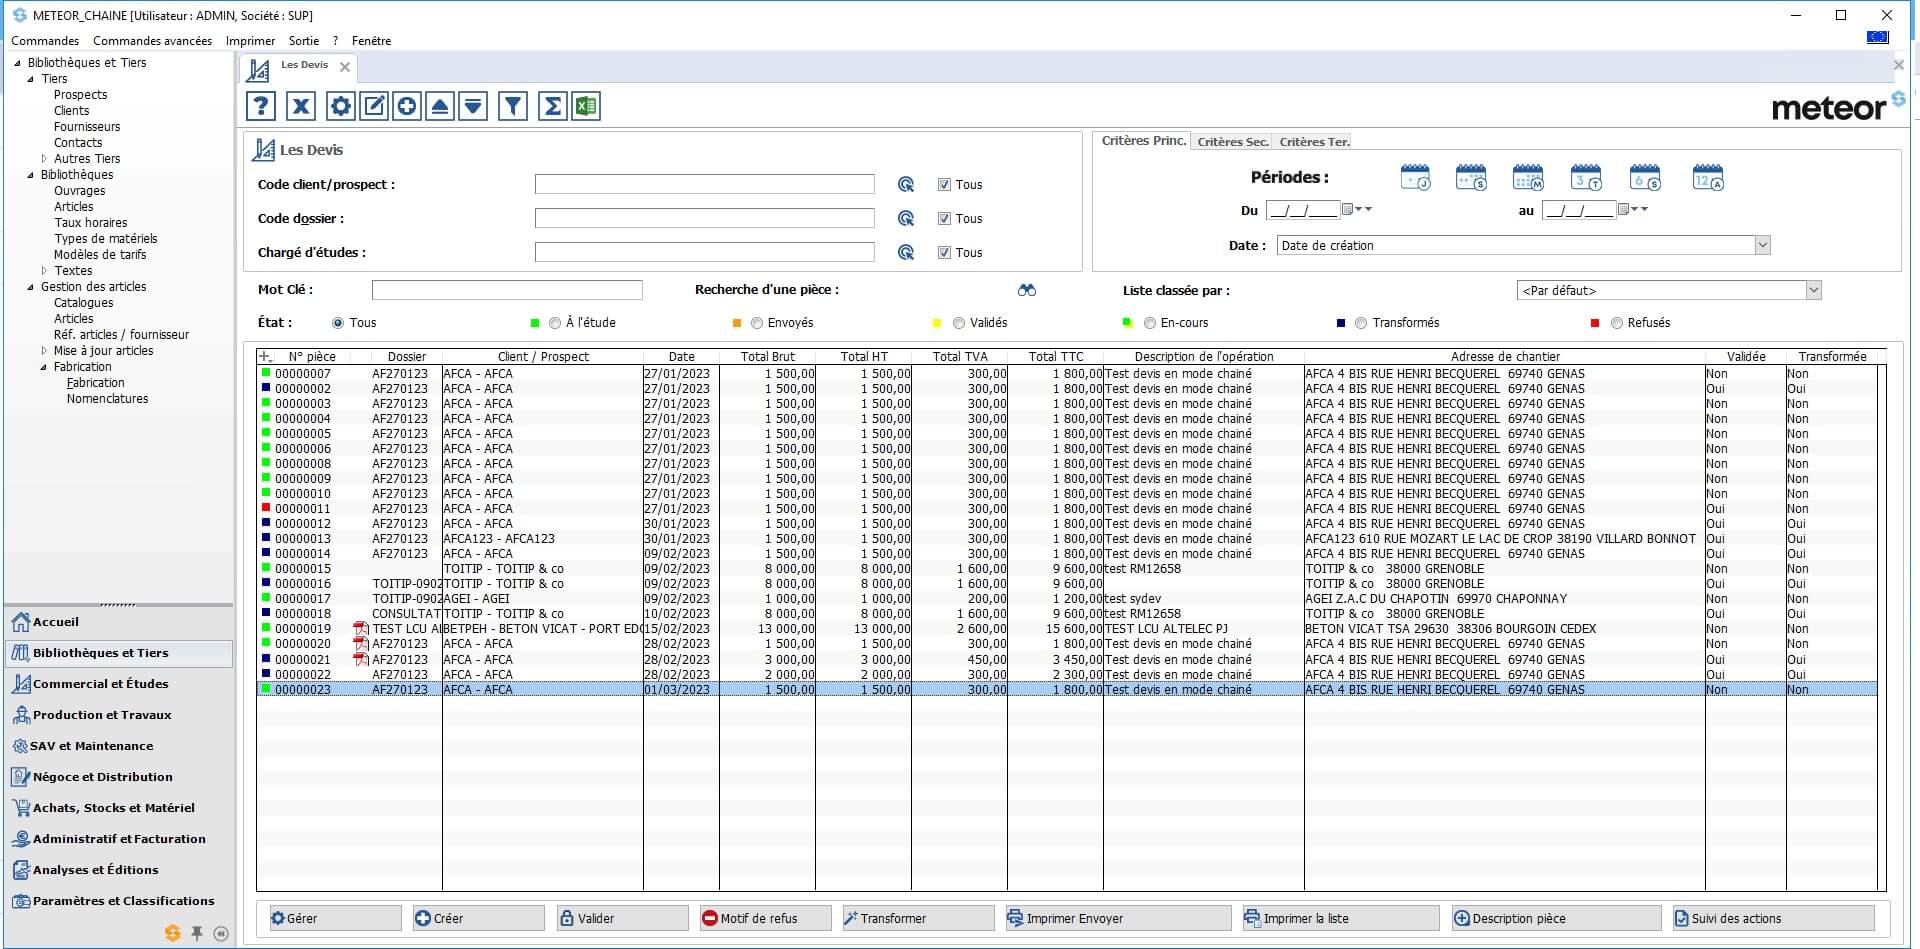Open the Commercial et Études module

118,684
